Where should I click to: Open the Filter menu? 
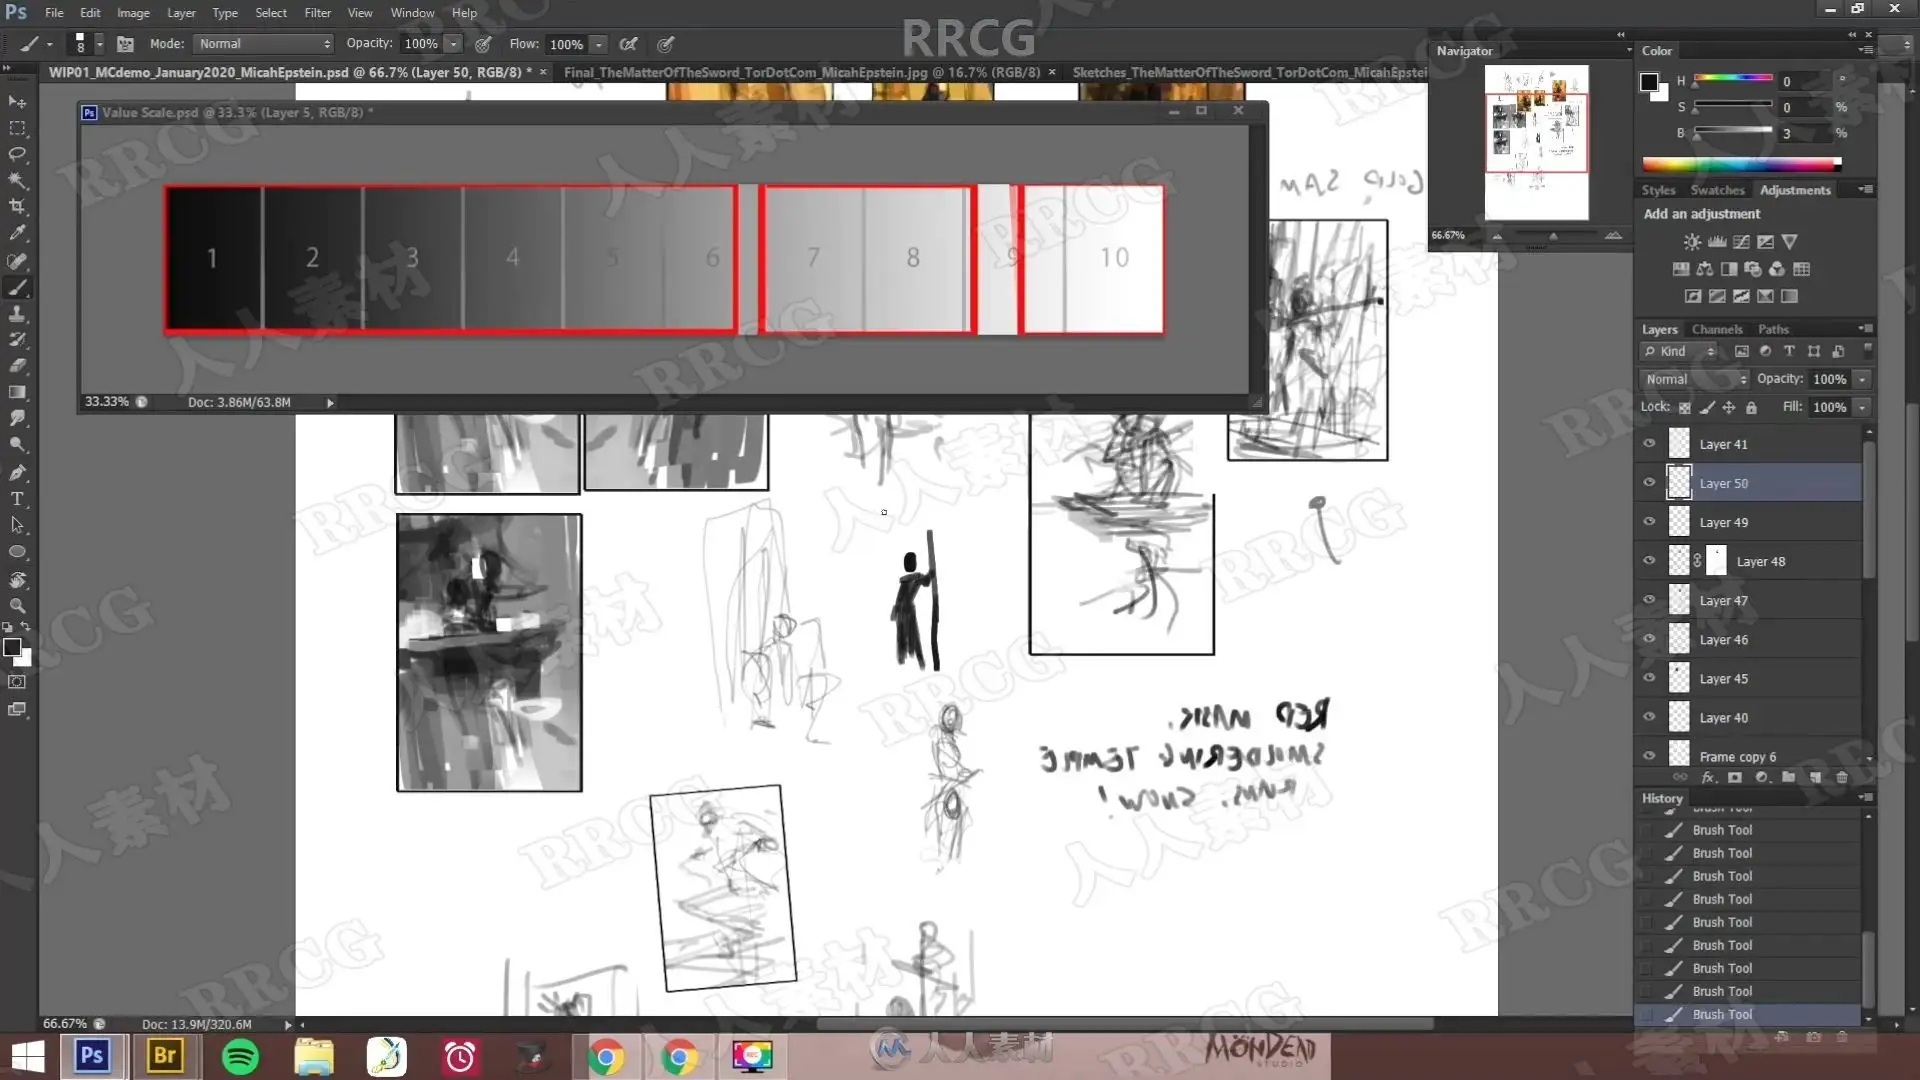coord(317,13)
